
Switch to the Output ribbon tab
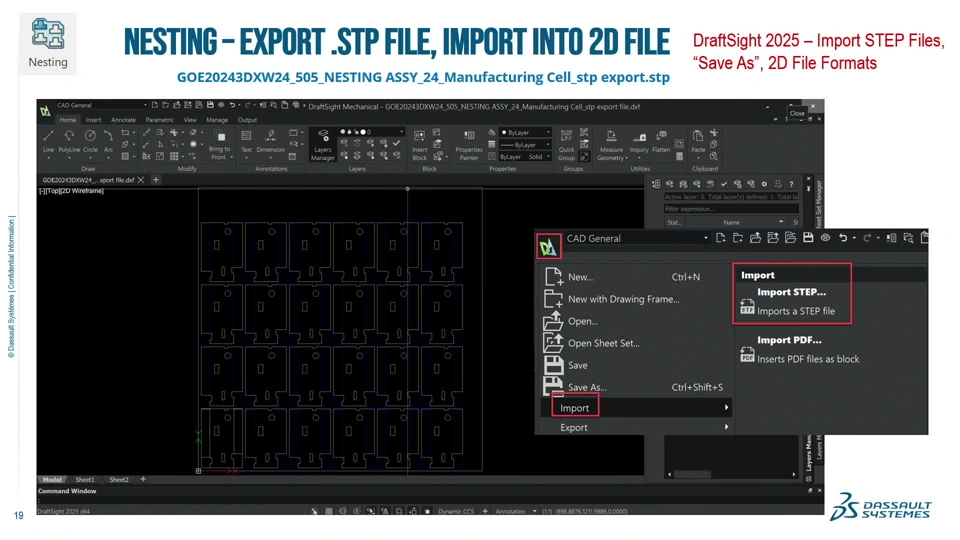tap(247, 120)
